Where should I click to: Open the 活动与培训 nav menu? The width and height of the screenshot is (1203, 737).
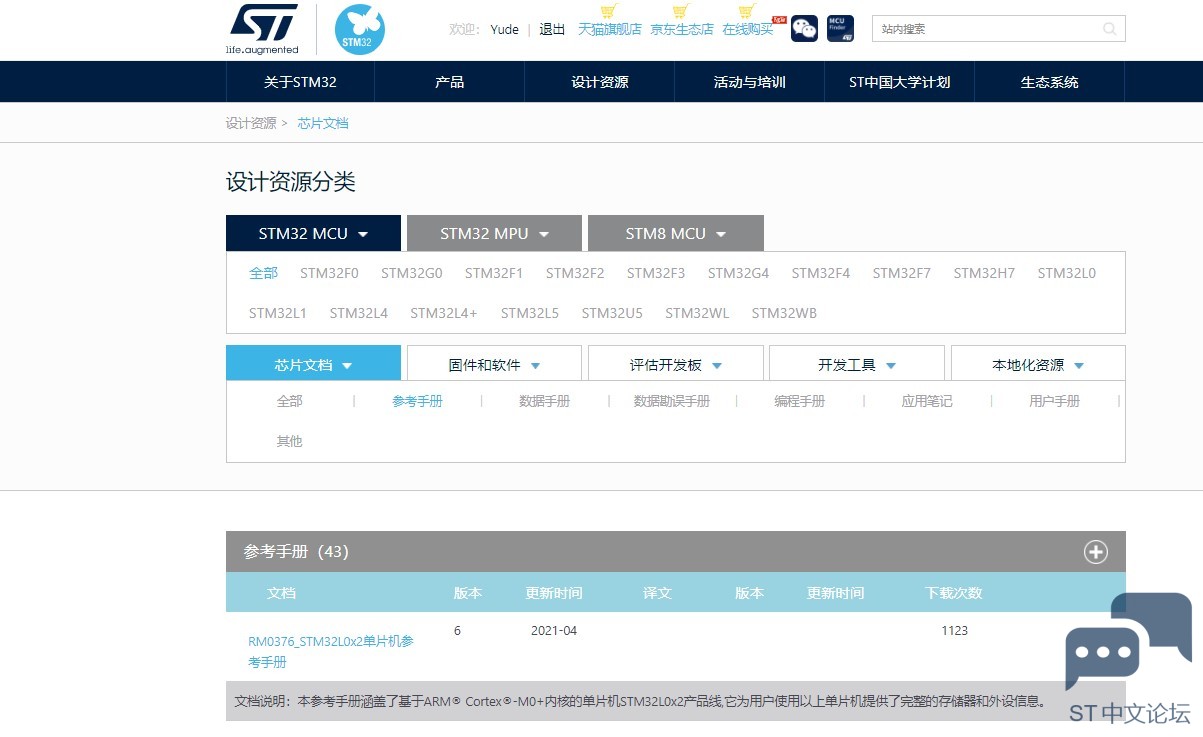(x=749, y=82)
